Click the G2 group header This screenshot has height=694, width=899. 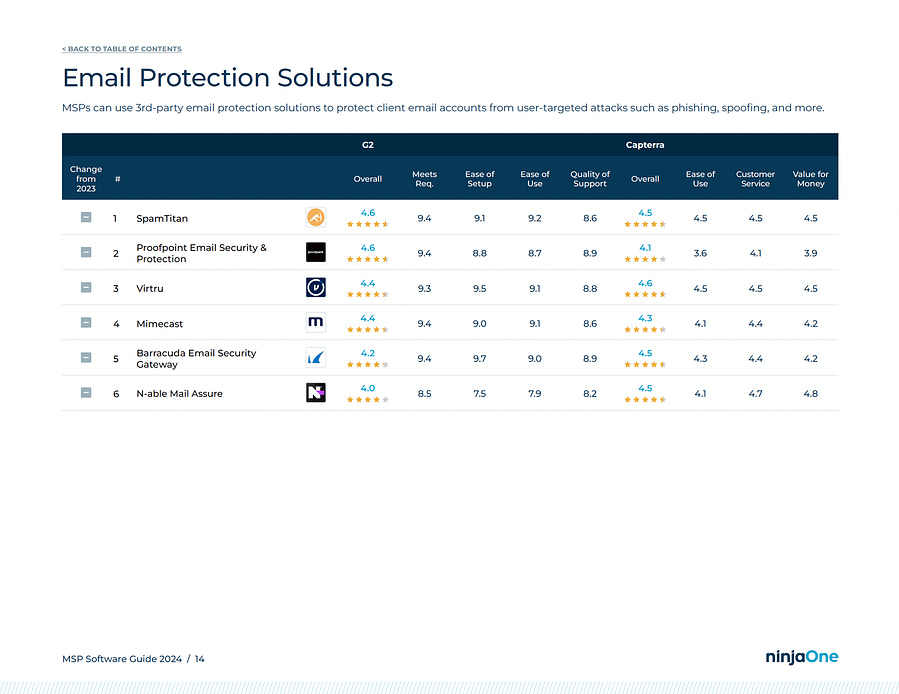pos(368,145)
